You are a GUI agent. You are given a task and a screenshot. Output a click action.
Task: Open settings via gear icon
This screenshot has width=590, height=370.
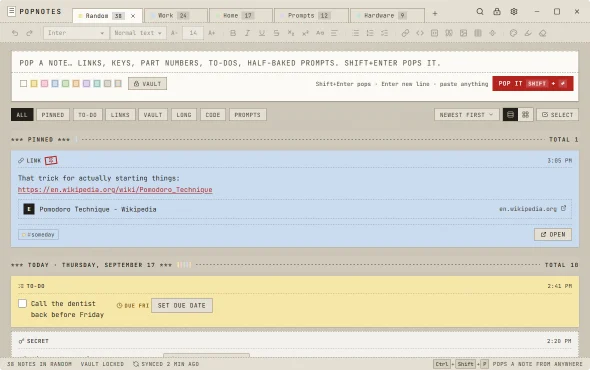[514, 12]
